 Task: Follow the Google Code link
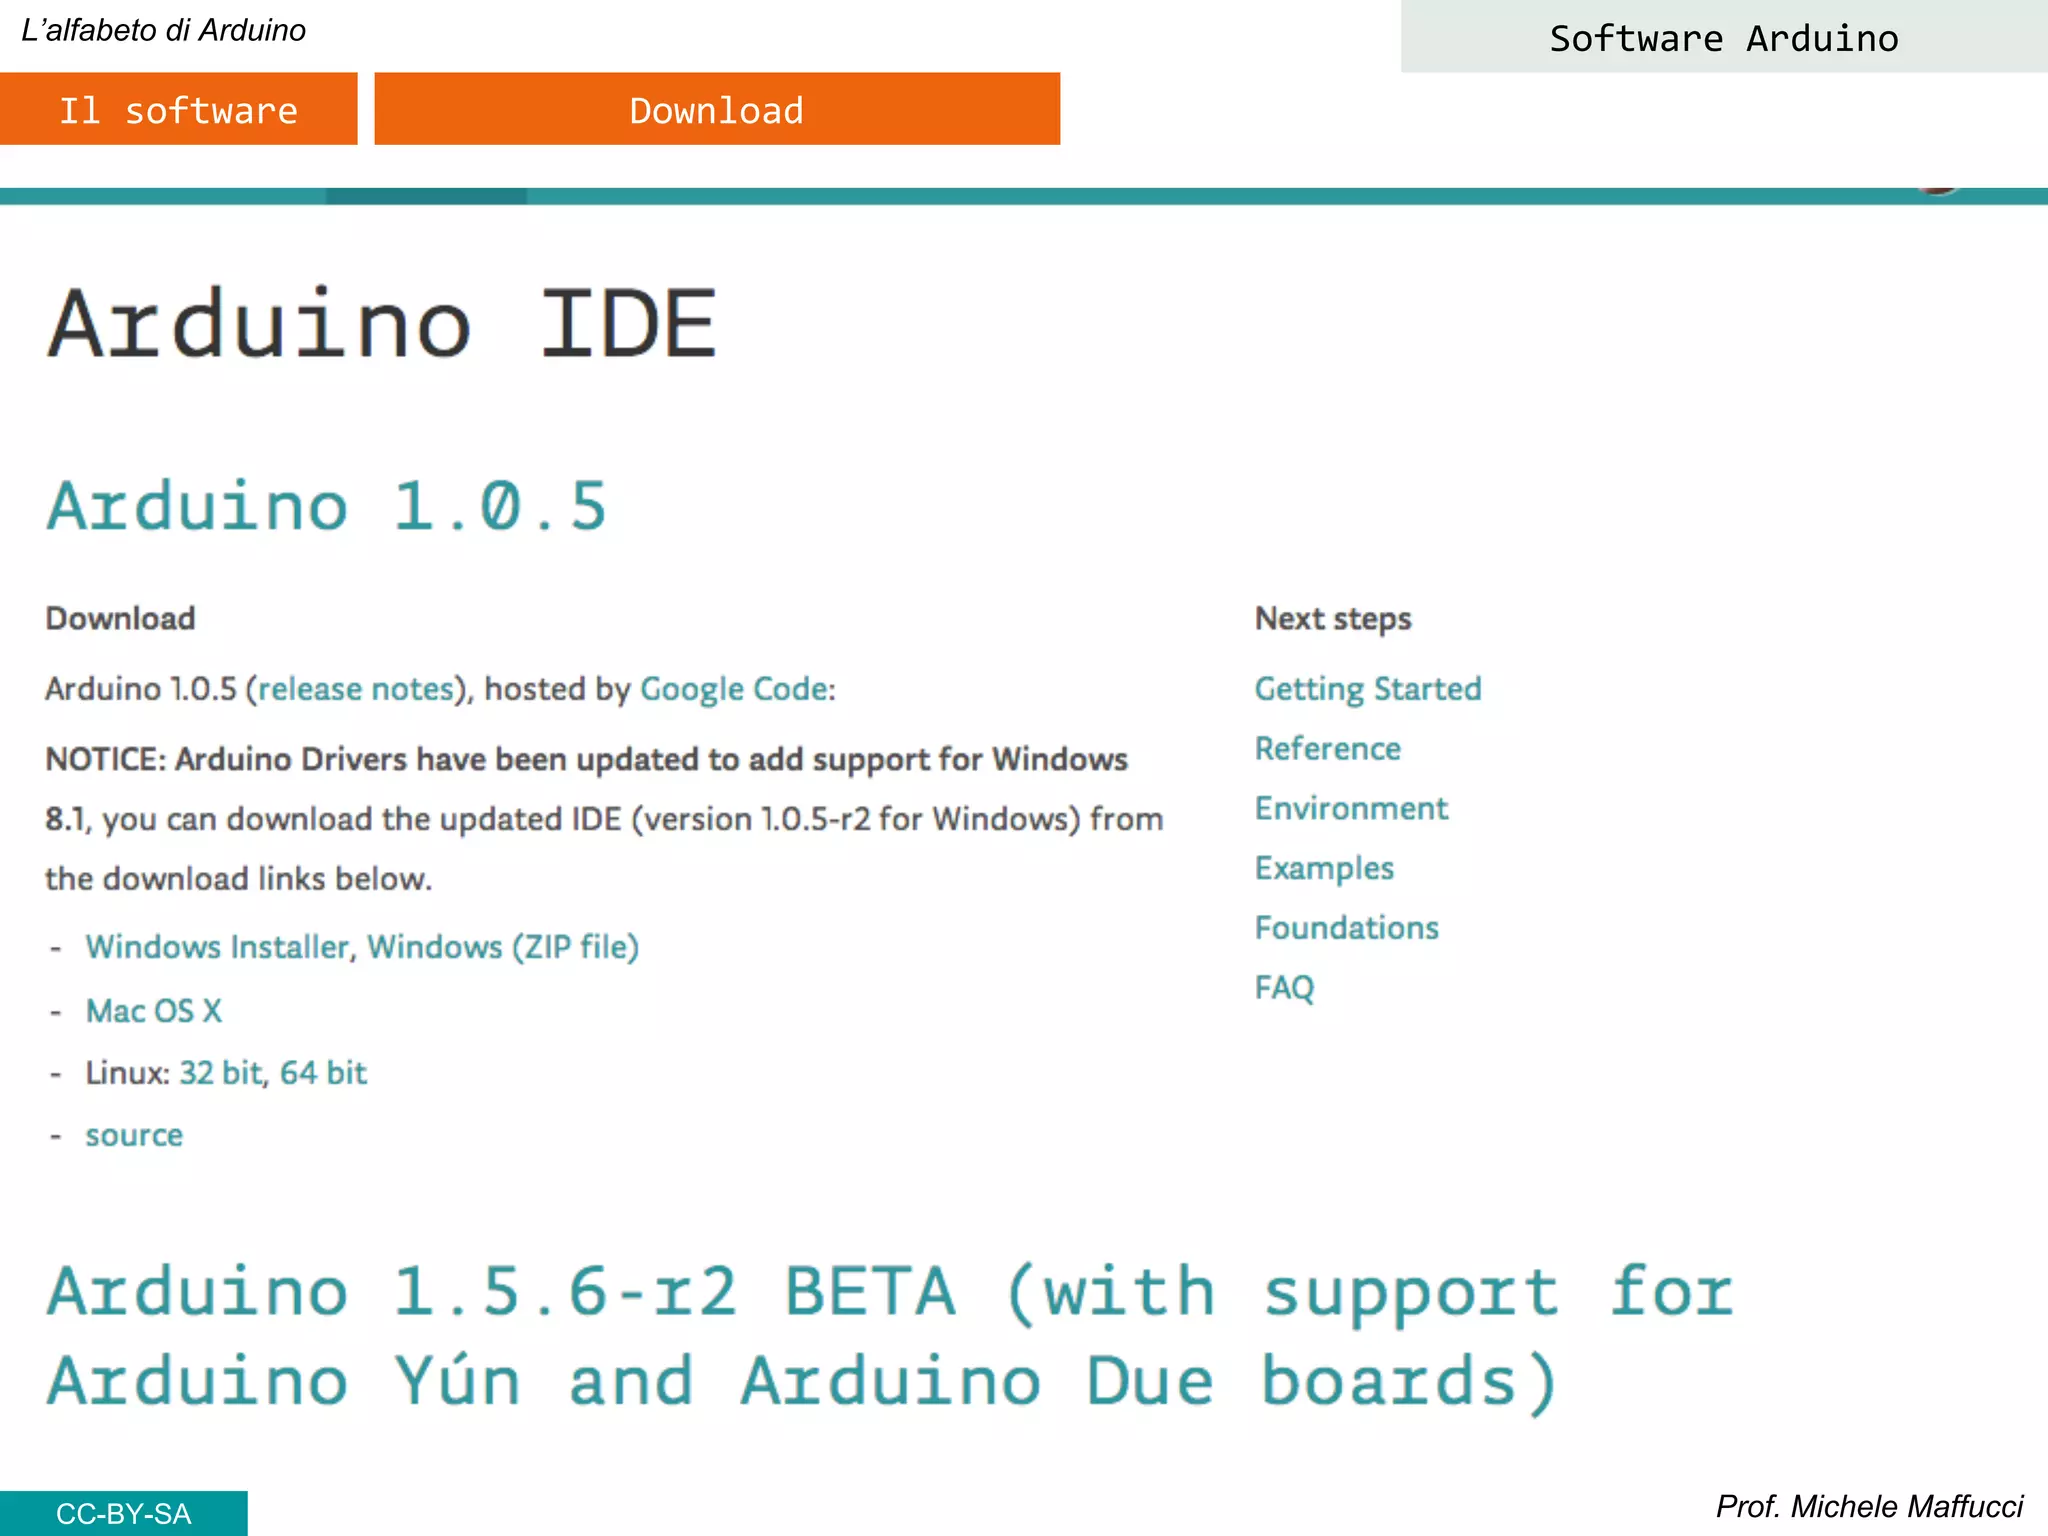pyautogui.click(x=734, y=689)
